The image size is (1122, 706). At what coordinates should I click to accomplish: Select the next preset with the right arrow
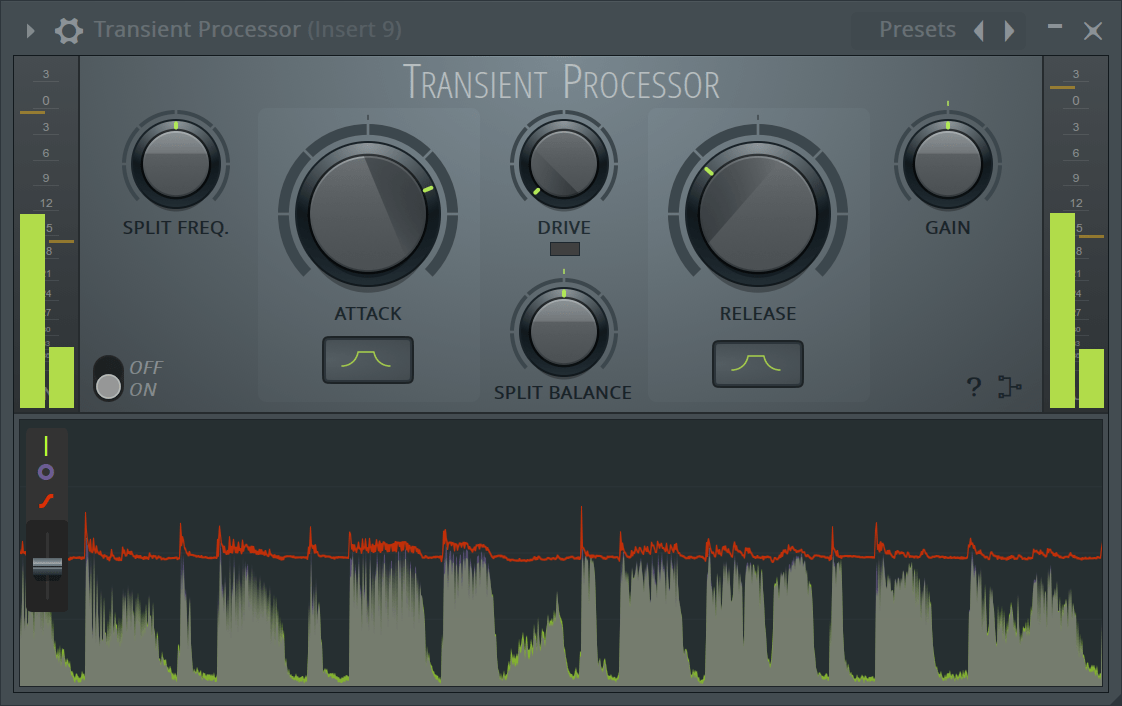tap(1009, 30)
